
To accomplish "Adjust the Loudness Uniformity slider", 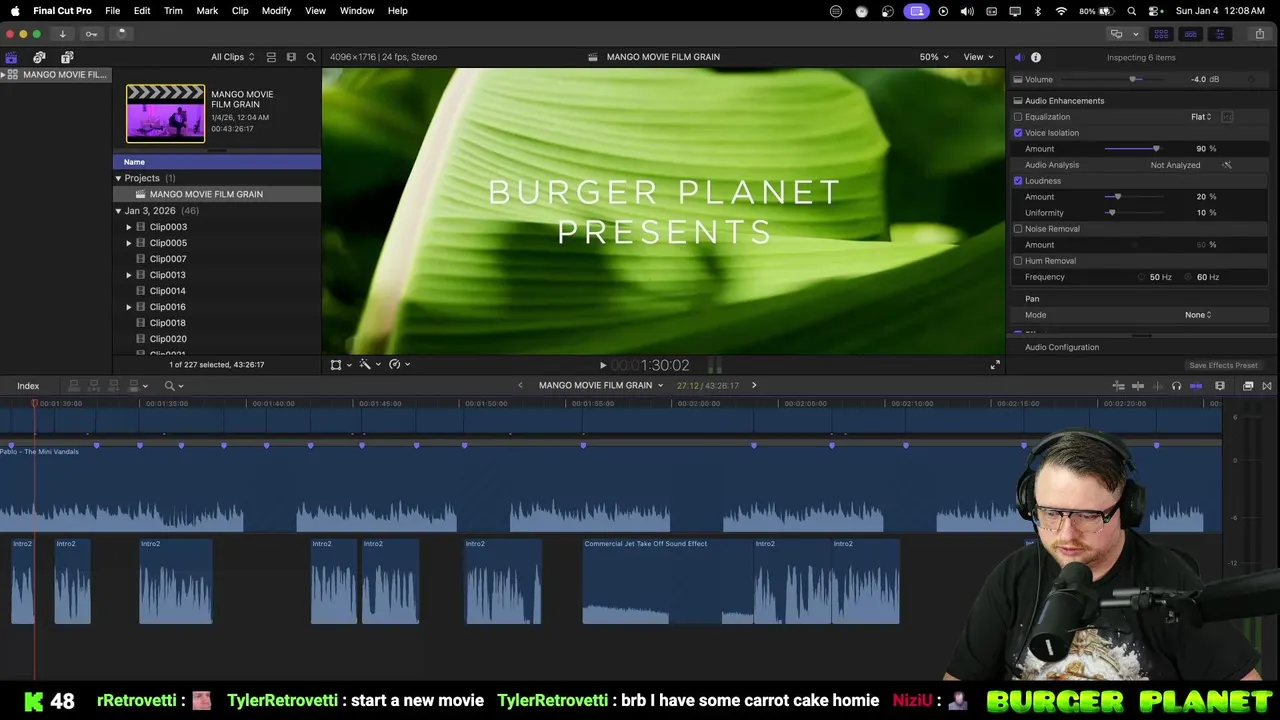I will tap(1134, 213).
